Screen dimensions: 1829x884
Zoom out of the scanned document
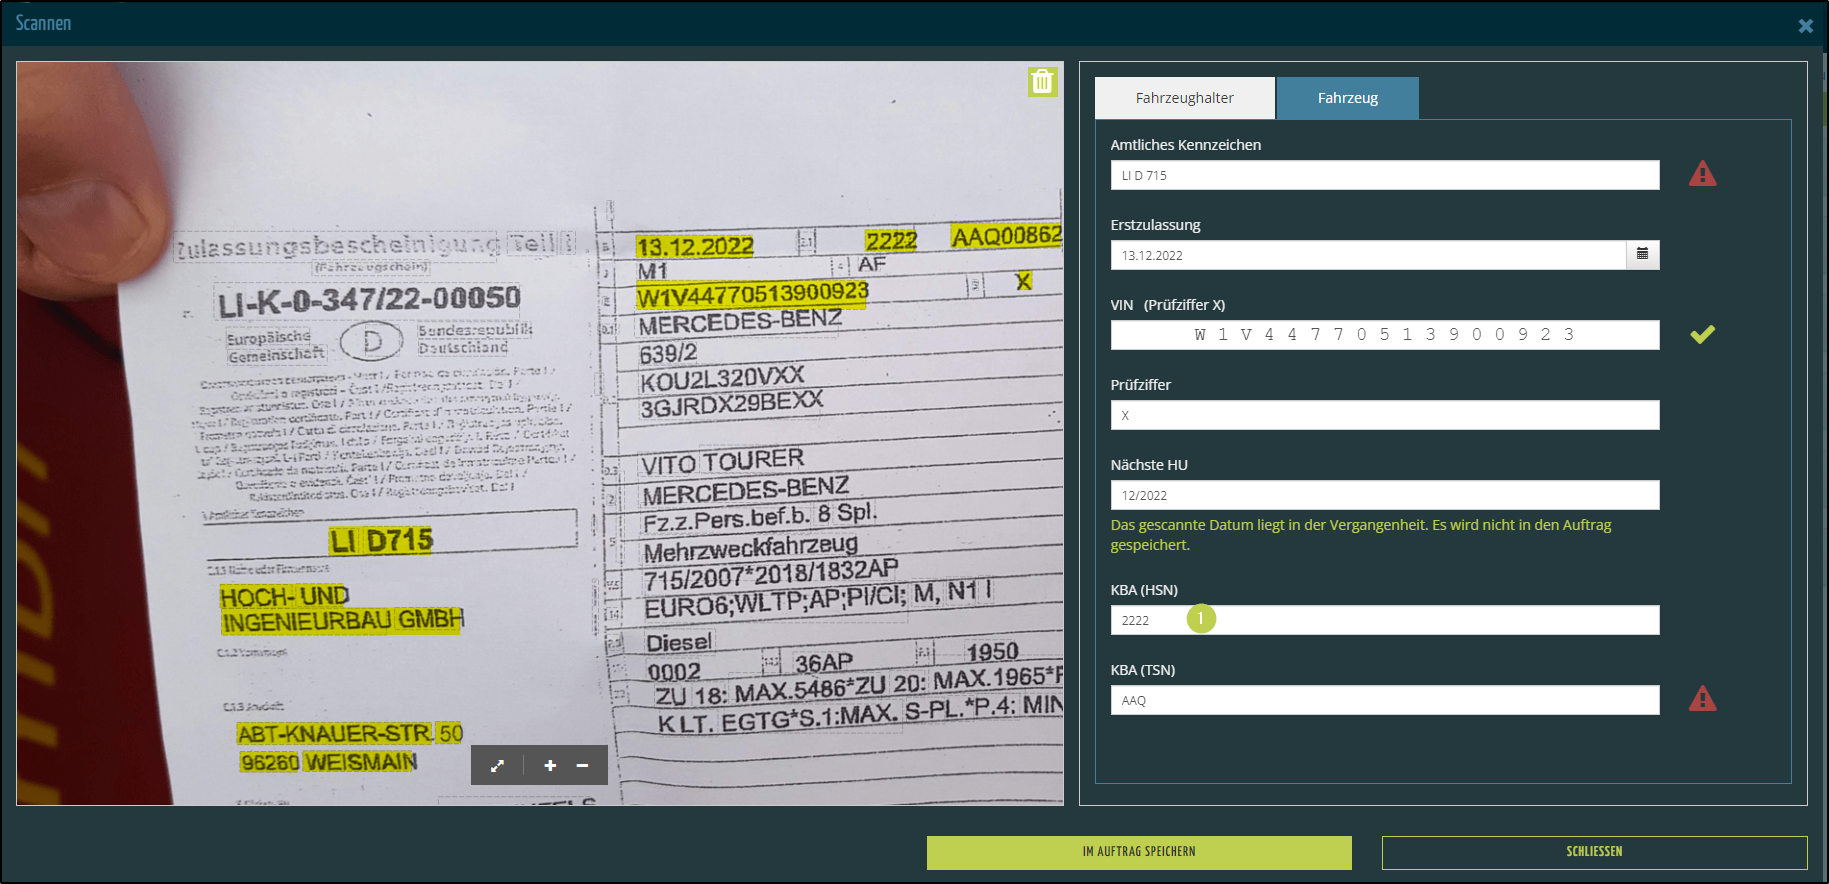[582, 766]
